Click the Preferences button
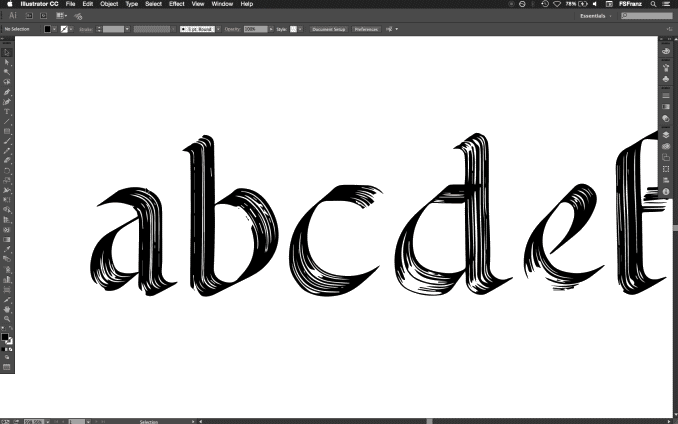The image size is (678, 424). pos(366,29)
